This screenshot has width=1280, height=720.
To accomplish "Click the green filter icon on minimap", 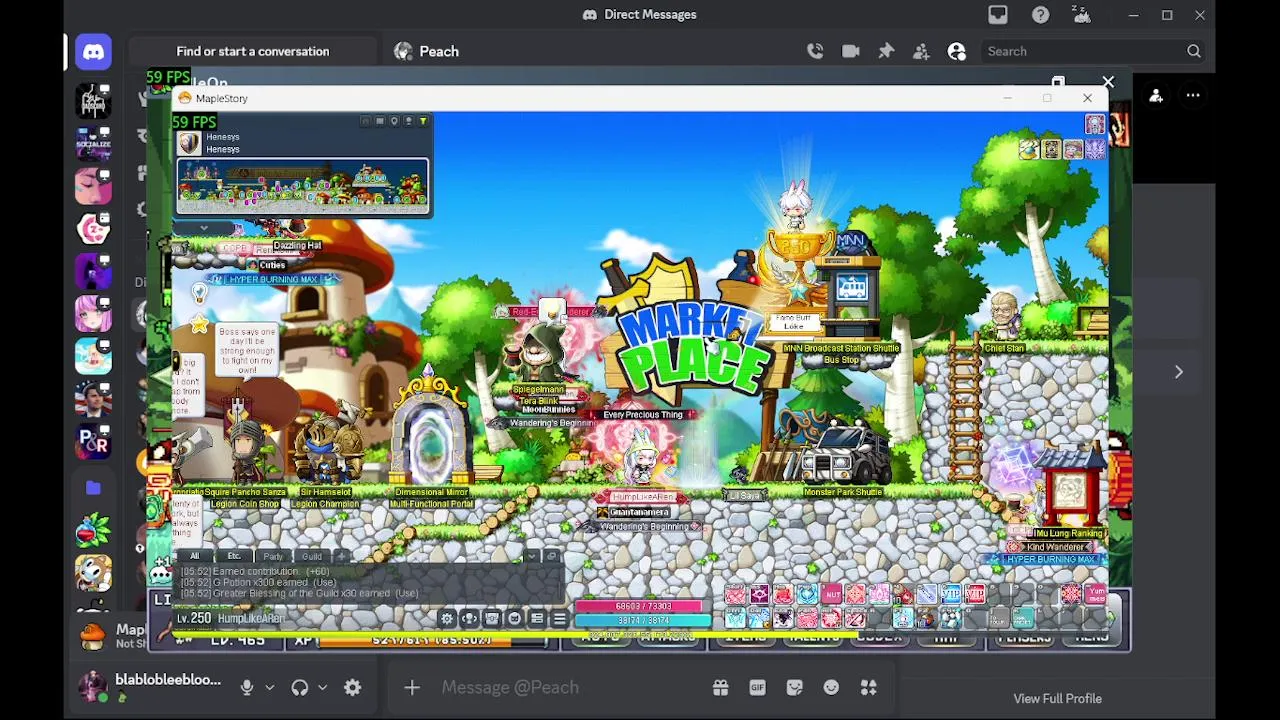I will pyautogui.click(x=423, y=121).
